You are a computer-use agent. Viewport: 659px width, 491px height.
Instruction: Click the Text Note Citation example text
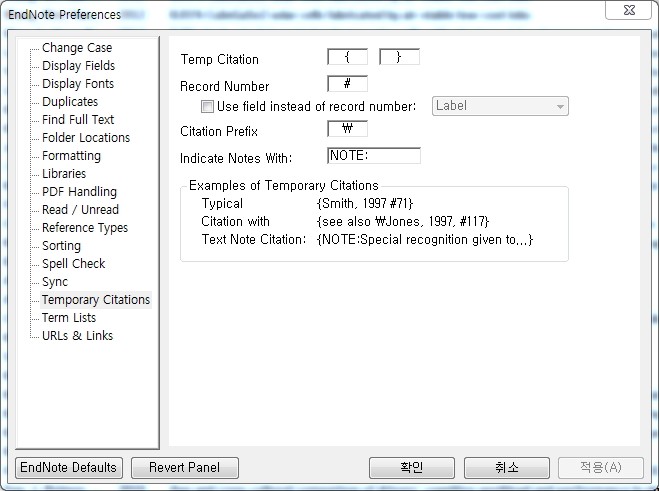[425, 240]
